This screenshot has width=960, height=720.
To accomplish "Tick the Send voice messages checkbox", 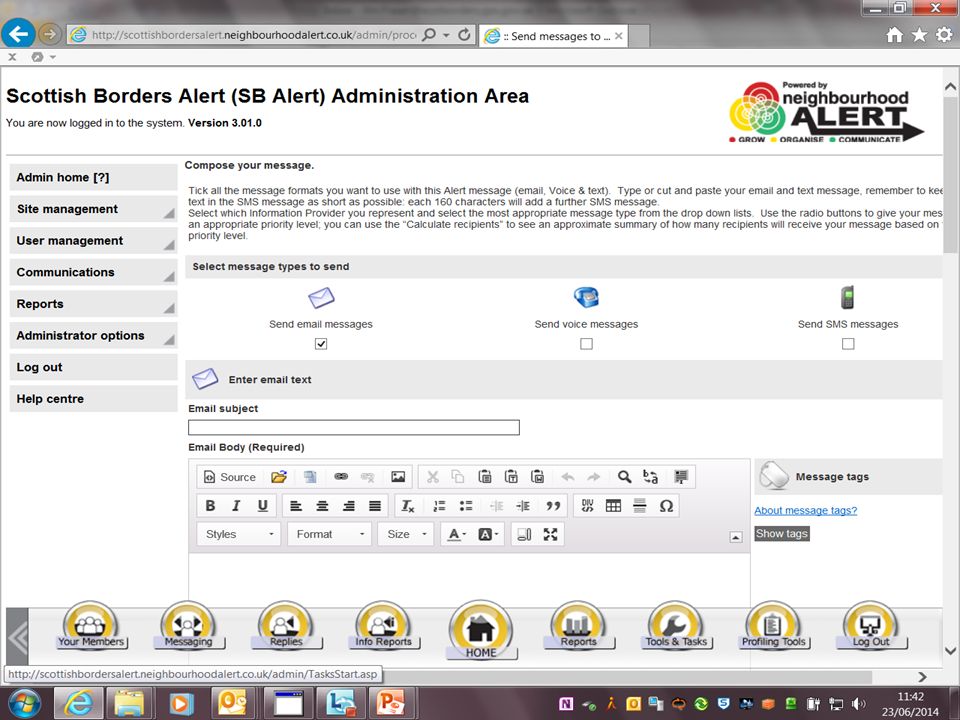I will point(587,343).
